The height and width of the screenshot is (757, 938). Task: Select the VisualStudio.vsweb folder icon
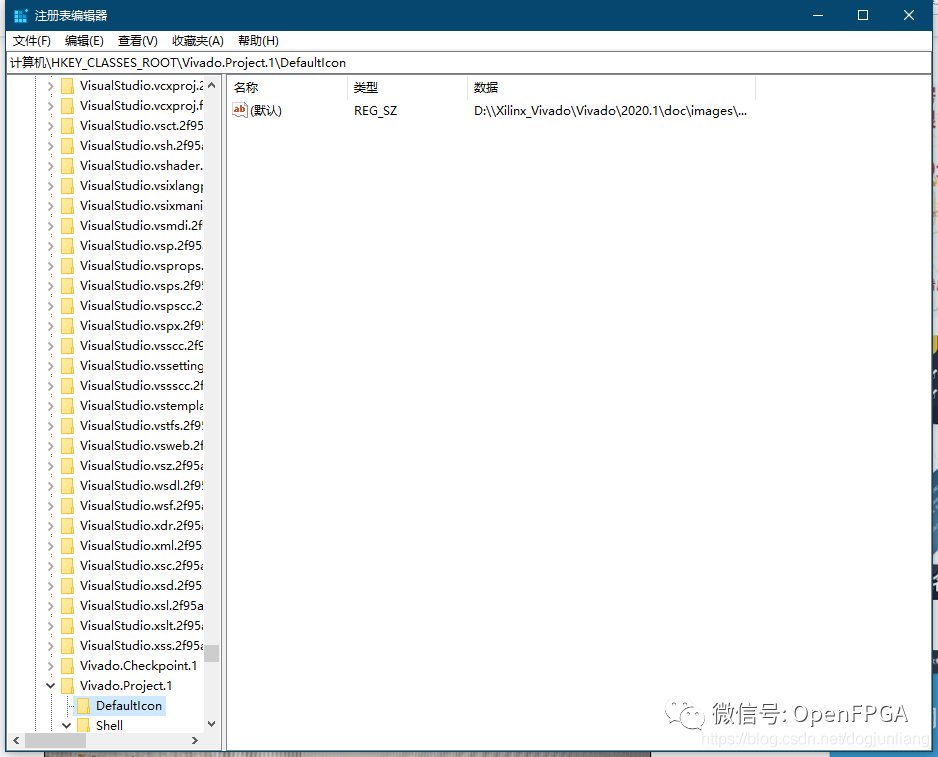(x=68, y=446)
